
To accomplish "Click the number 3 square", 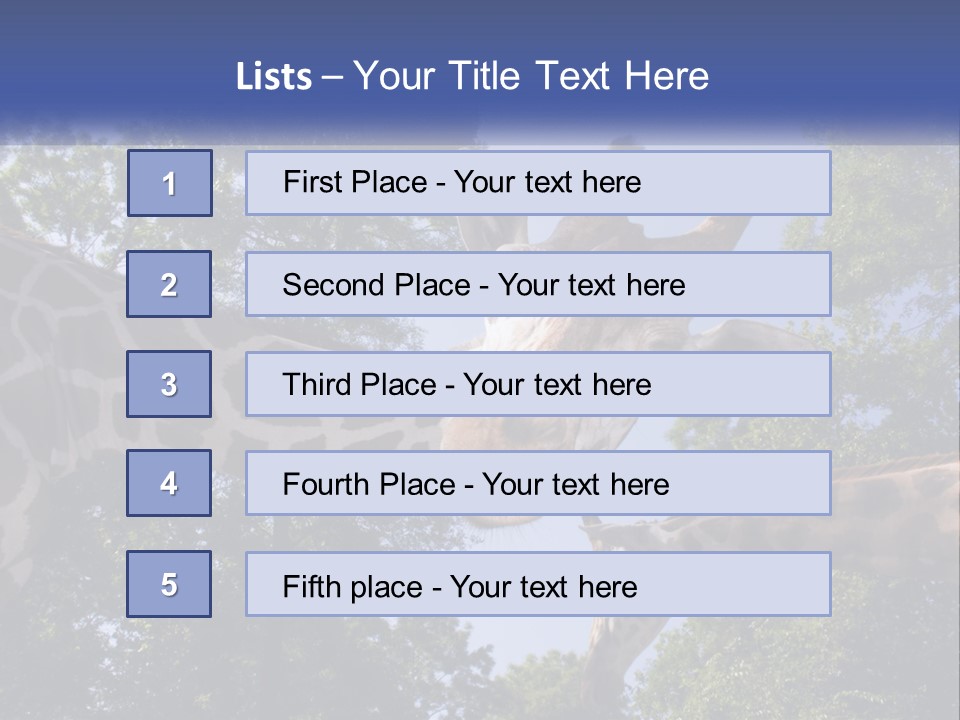I will (169, 384).
